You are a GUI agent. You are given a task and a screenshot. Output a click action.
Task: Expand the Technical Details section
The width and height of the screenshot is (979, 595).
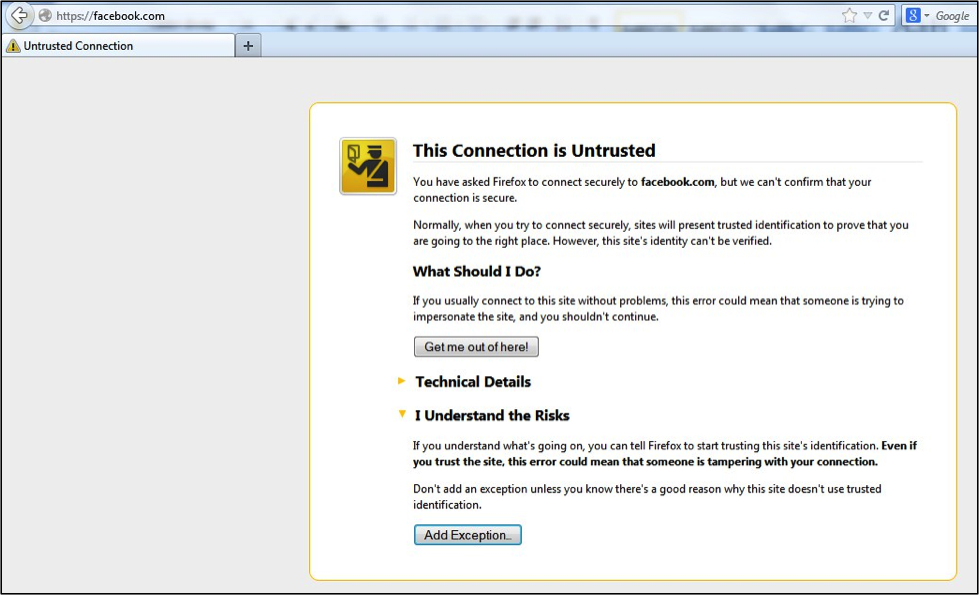pyautogui.click(x=465, y=381)
